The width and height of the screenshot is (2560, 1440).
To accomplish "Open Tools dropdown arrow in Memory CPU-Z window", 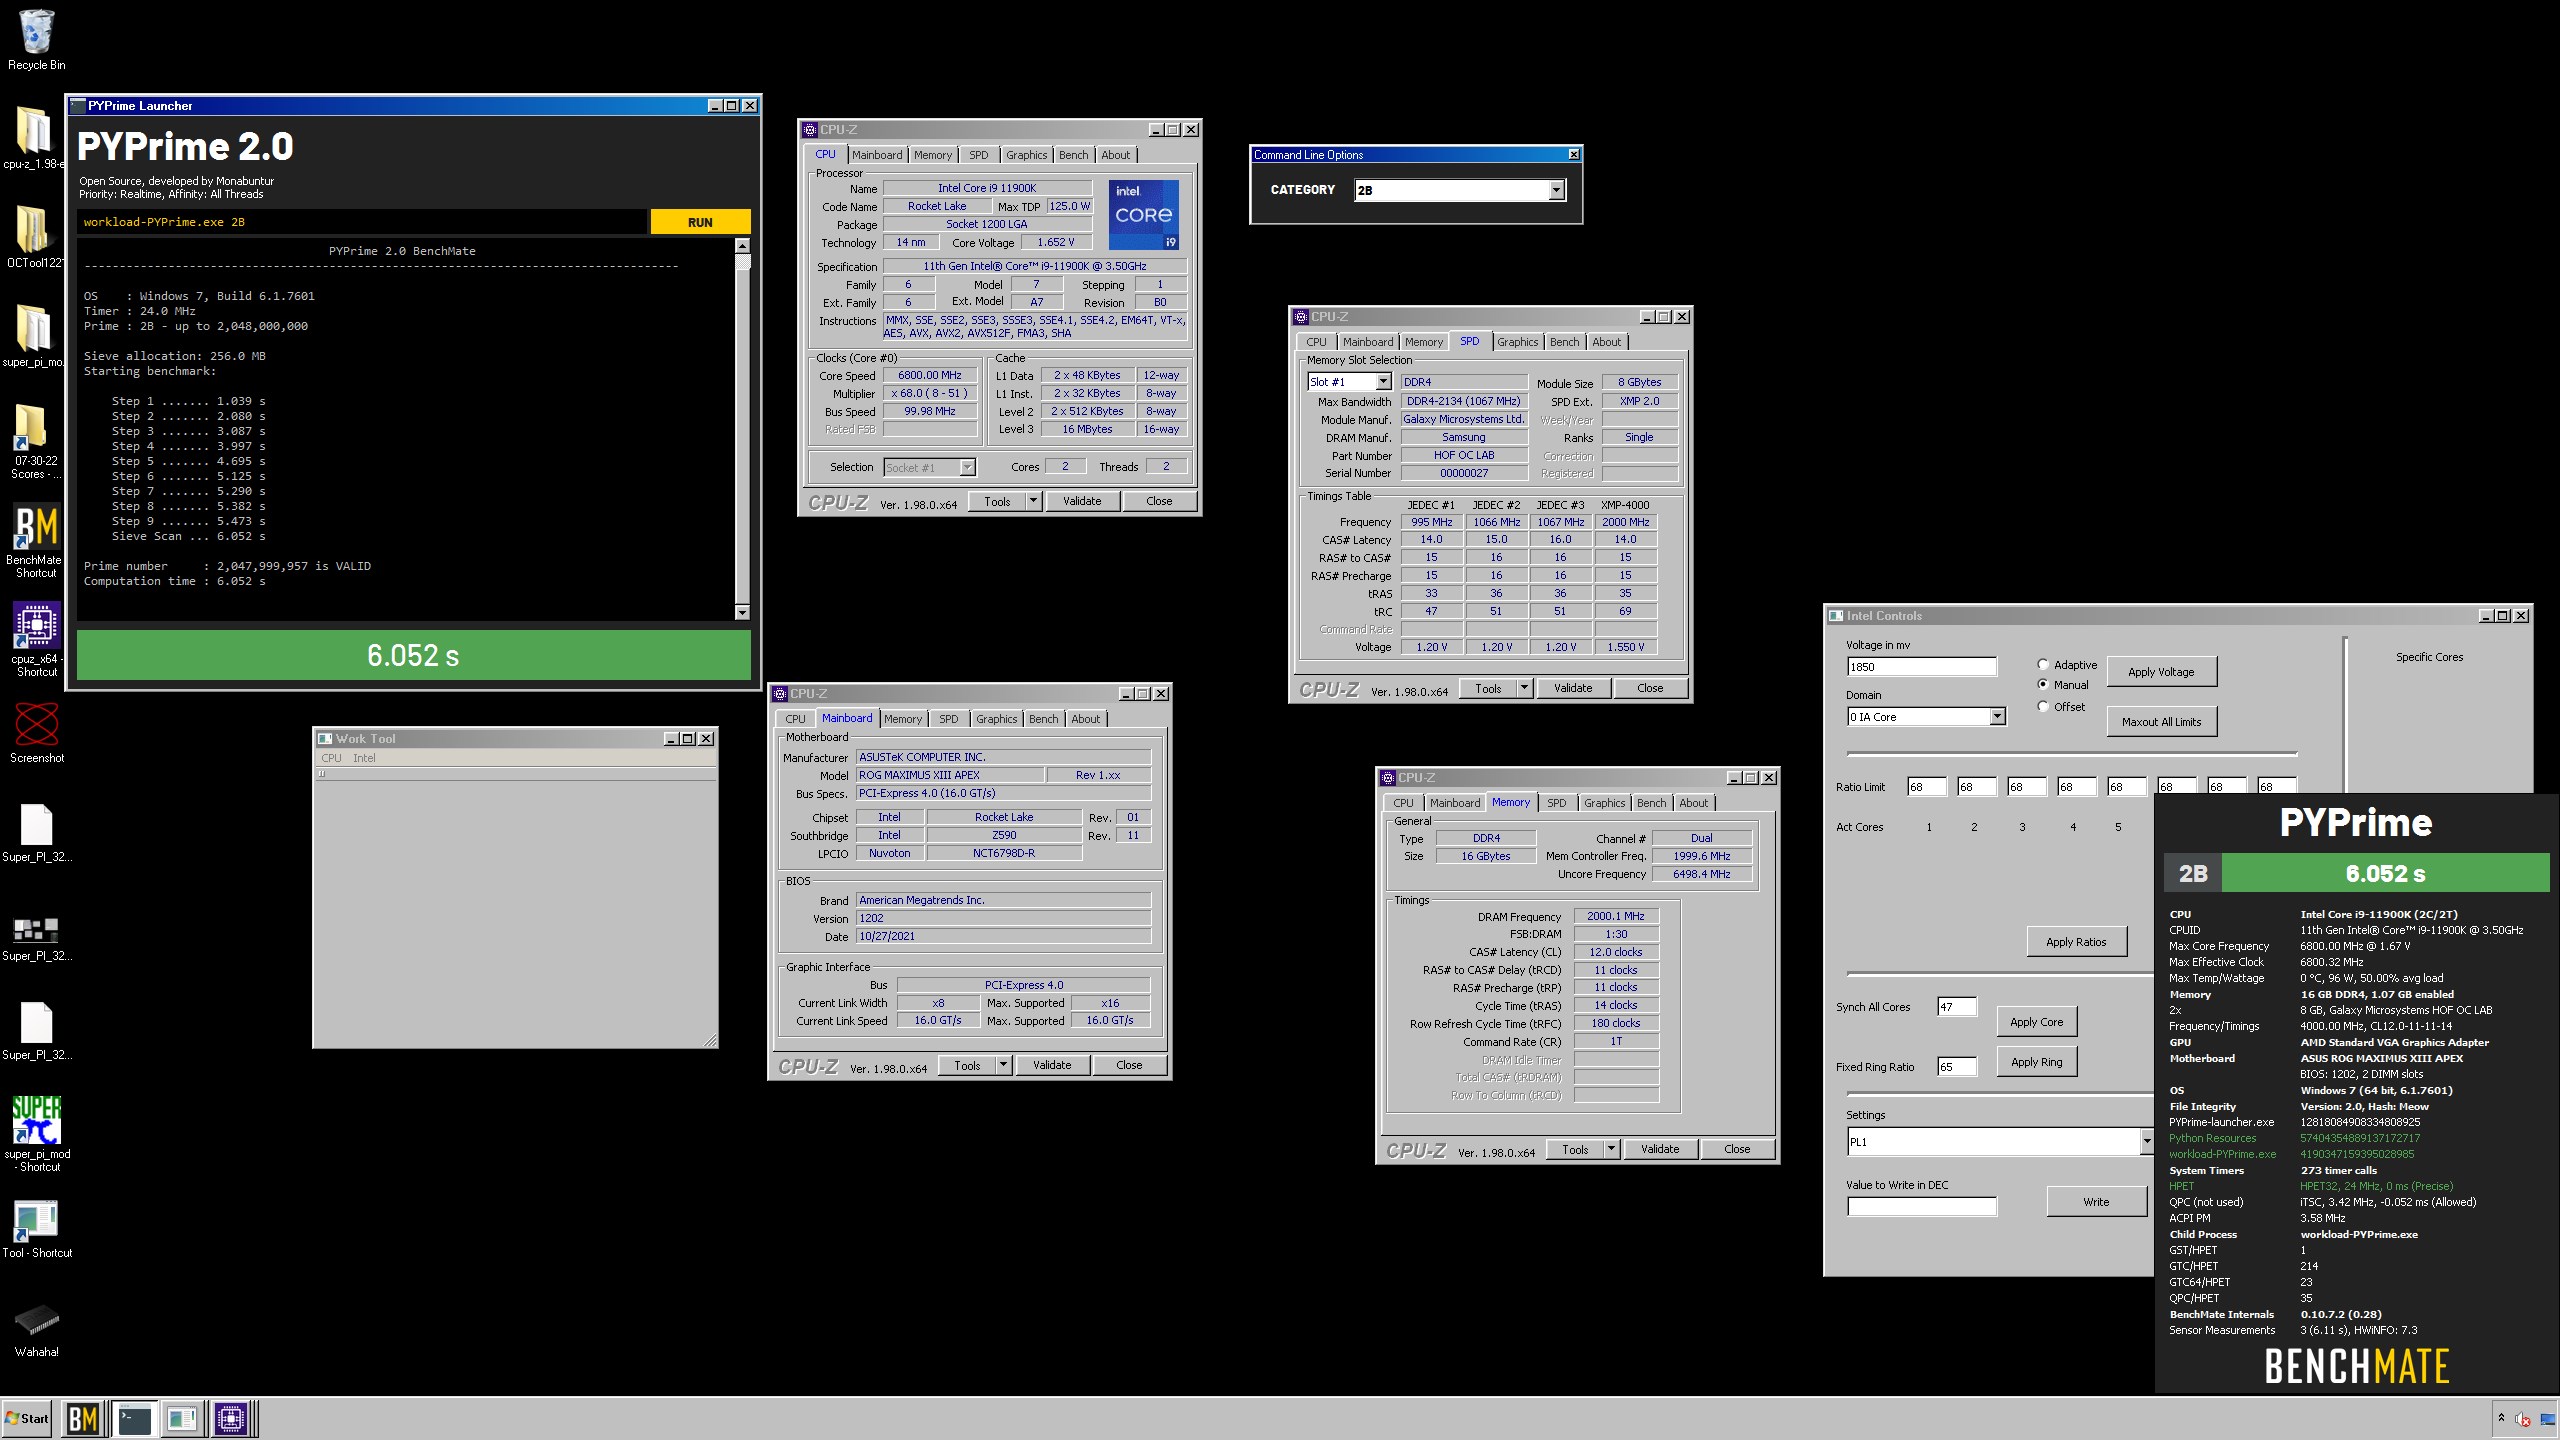I will click(x=1612, y=1149).
